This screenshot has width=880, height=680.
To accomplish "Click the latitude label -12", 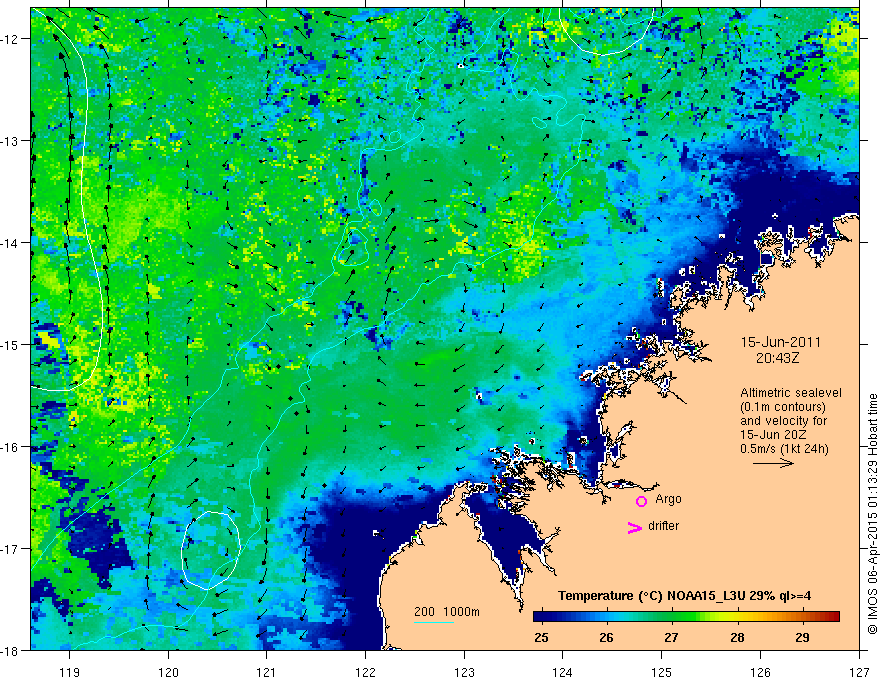I will coord(11,39).
